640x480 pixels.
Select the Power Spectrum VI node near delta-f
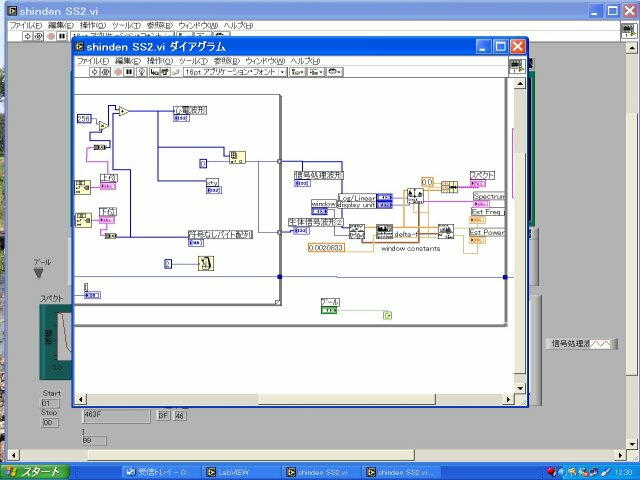pyautogui.click(x=384, y=231)
